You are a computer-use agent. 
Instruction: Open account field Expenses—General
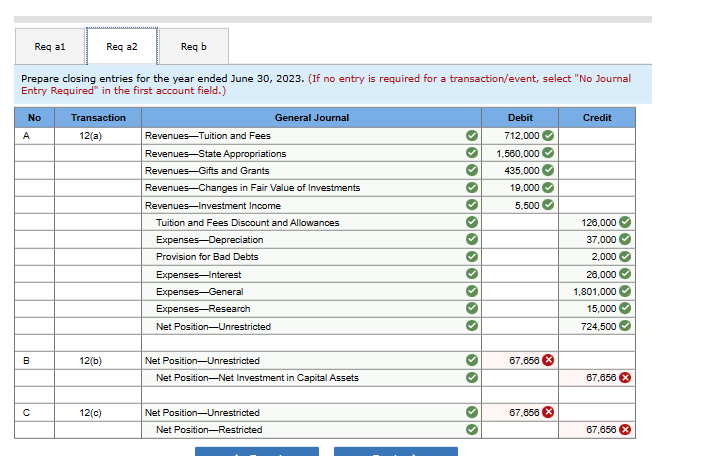point(311,291)
